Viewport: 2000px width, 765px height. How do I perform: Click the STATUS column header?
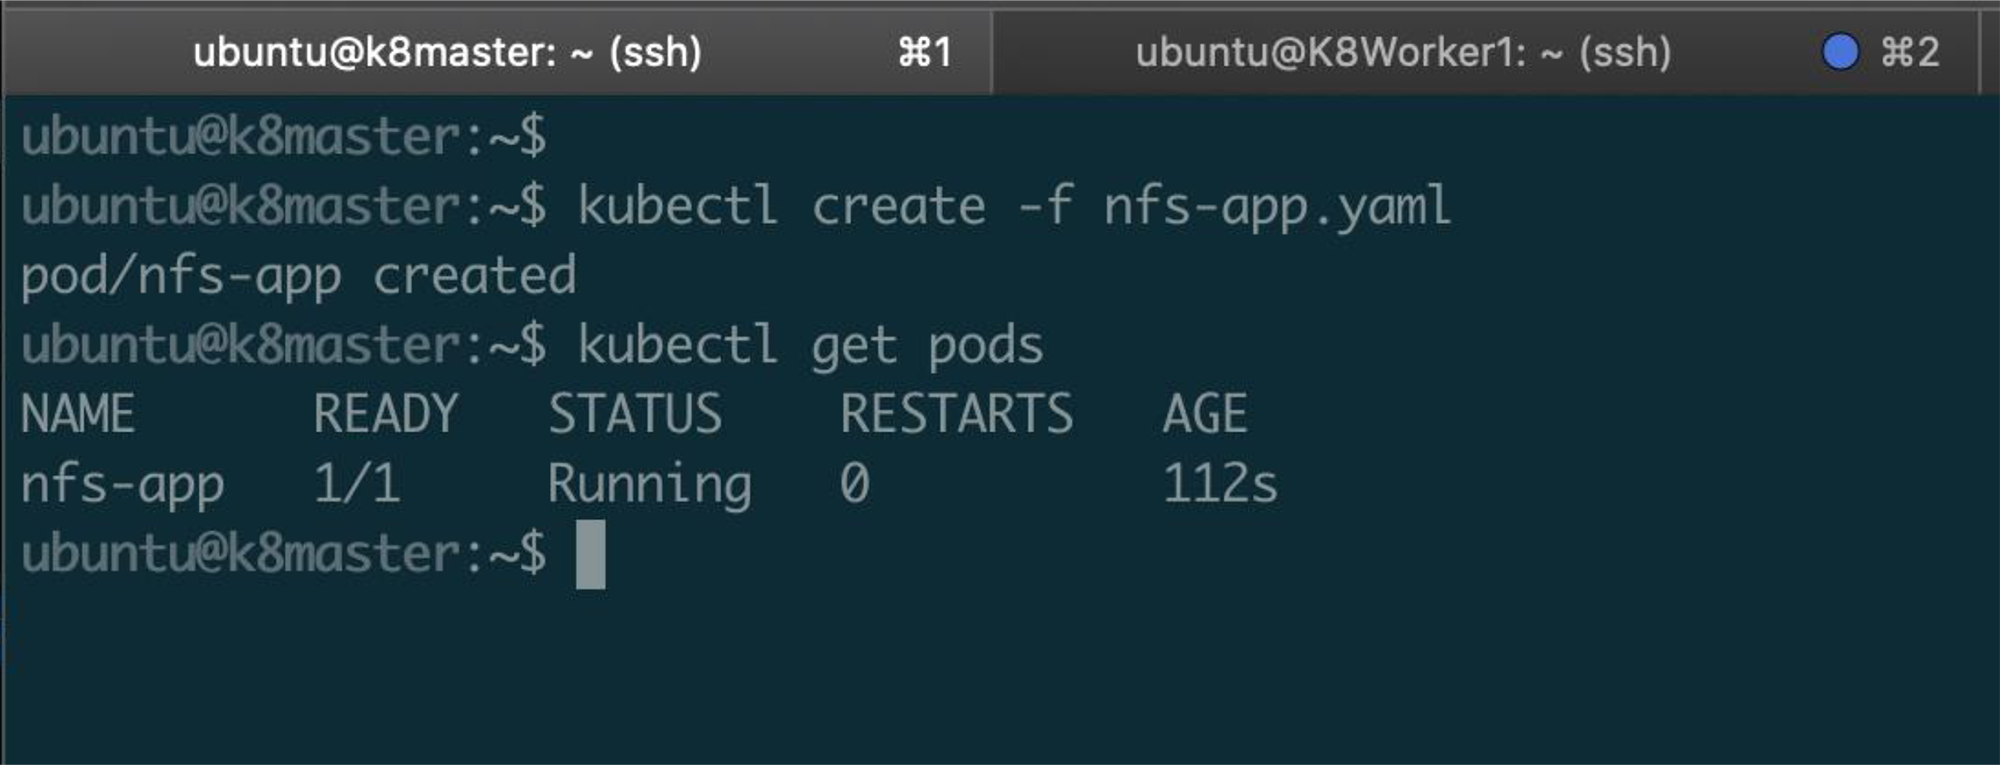[x=634, y=414]
